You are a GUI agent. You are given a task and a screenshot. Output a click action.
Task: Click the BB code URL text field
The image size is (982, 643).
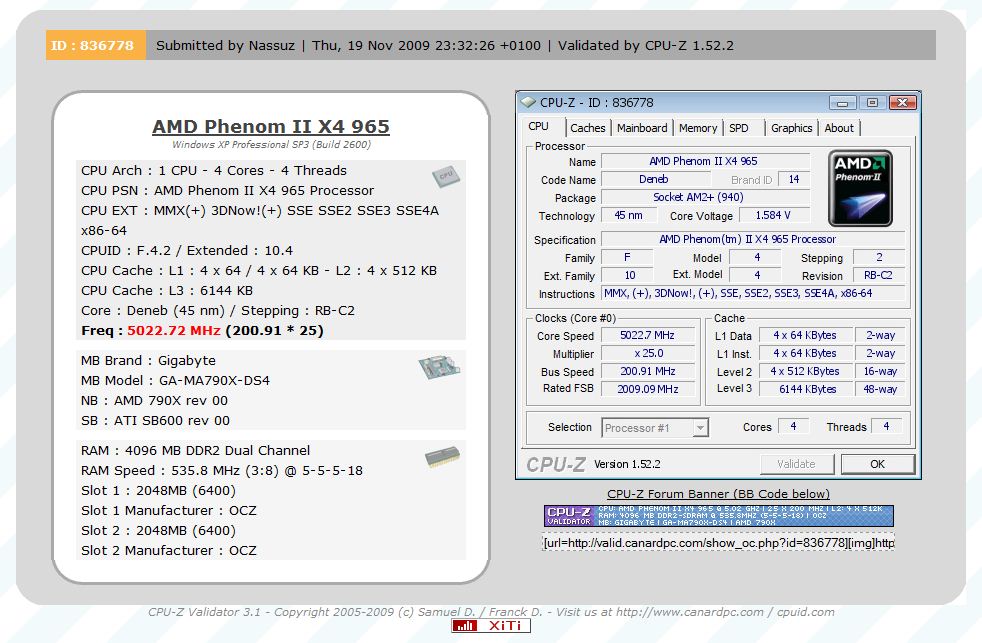coord(718,543)
